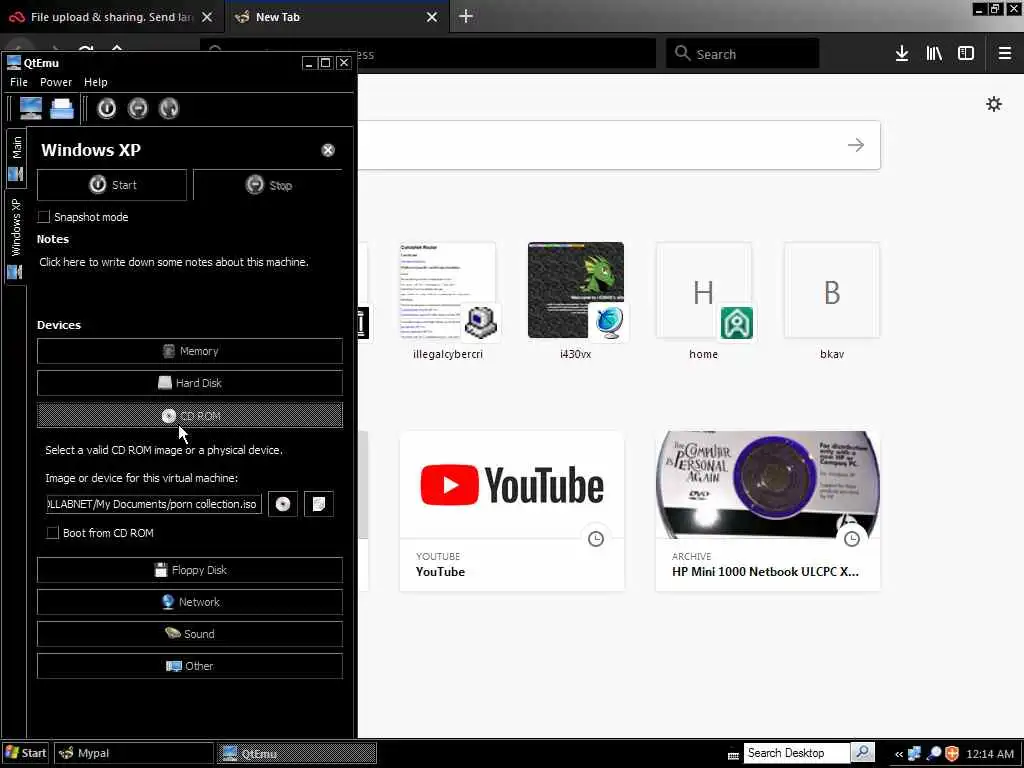
Task: Open the browser hamburger menu
Action: coord(1005,54)
